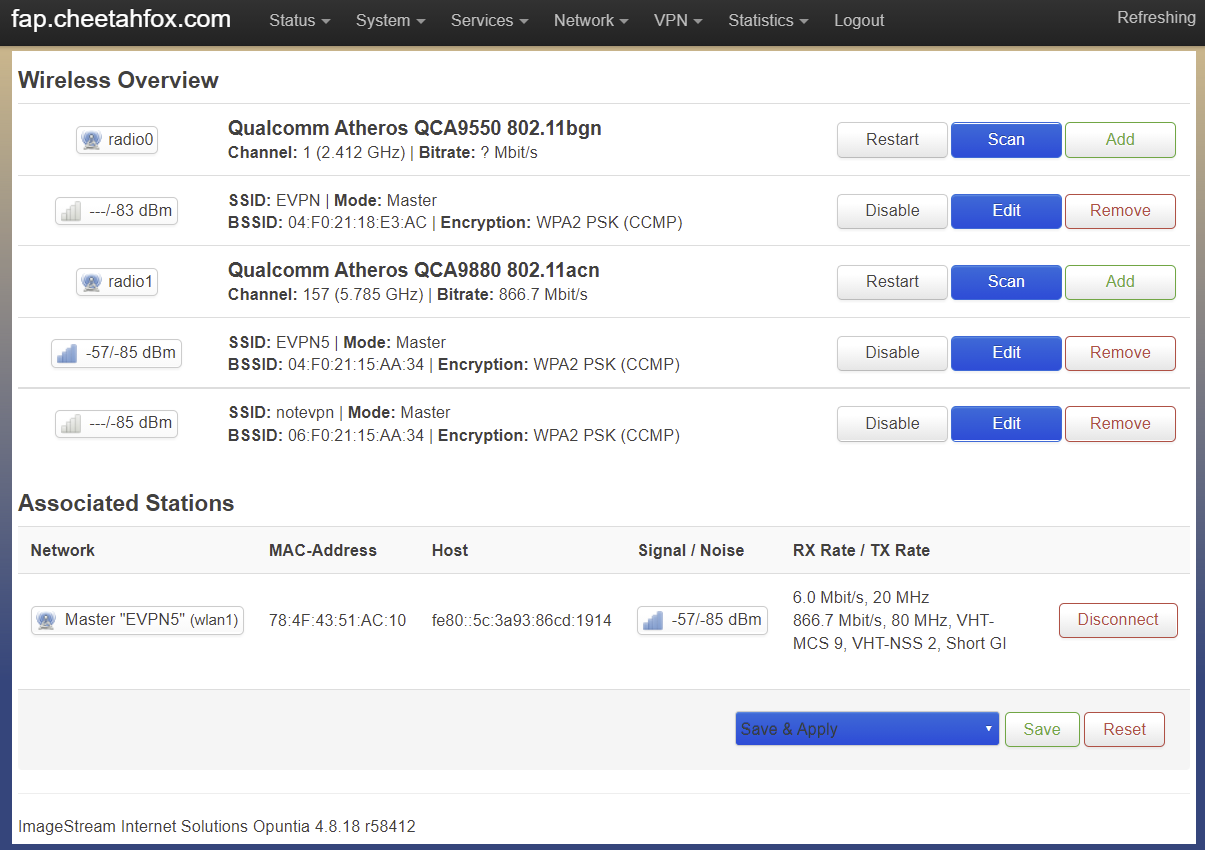
Task: Add a network to radio1
Action: [1120, 282]
